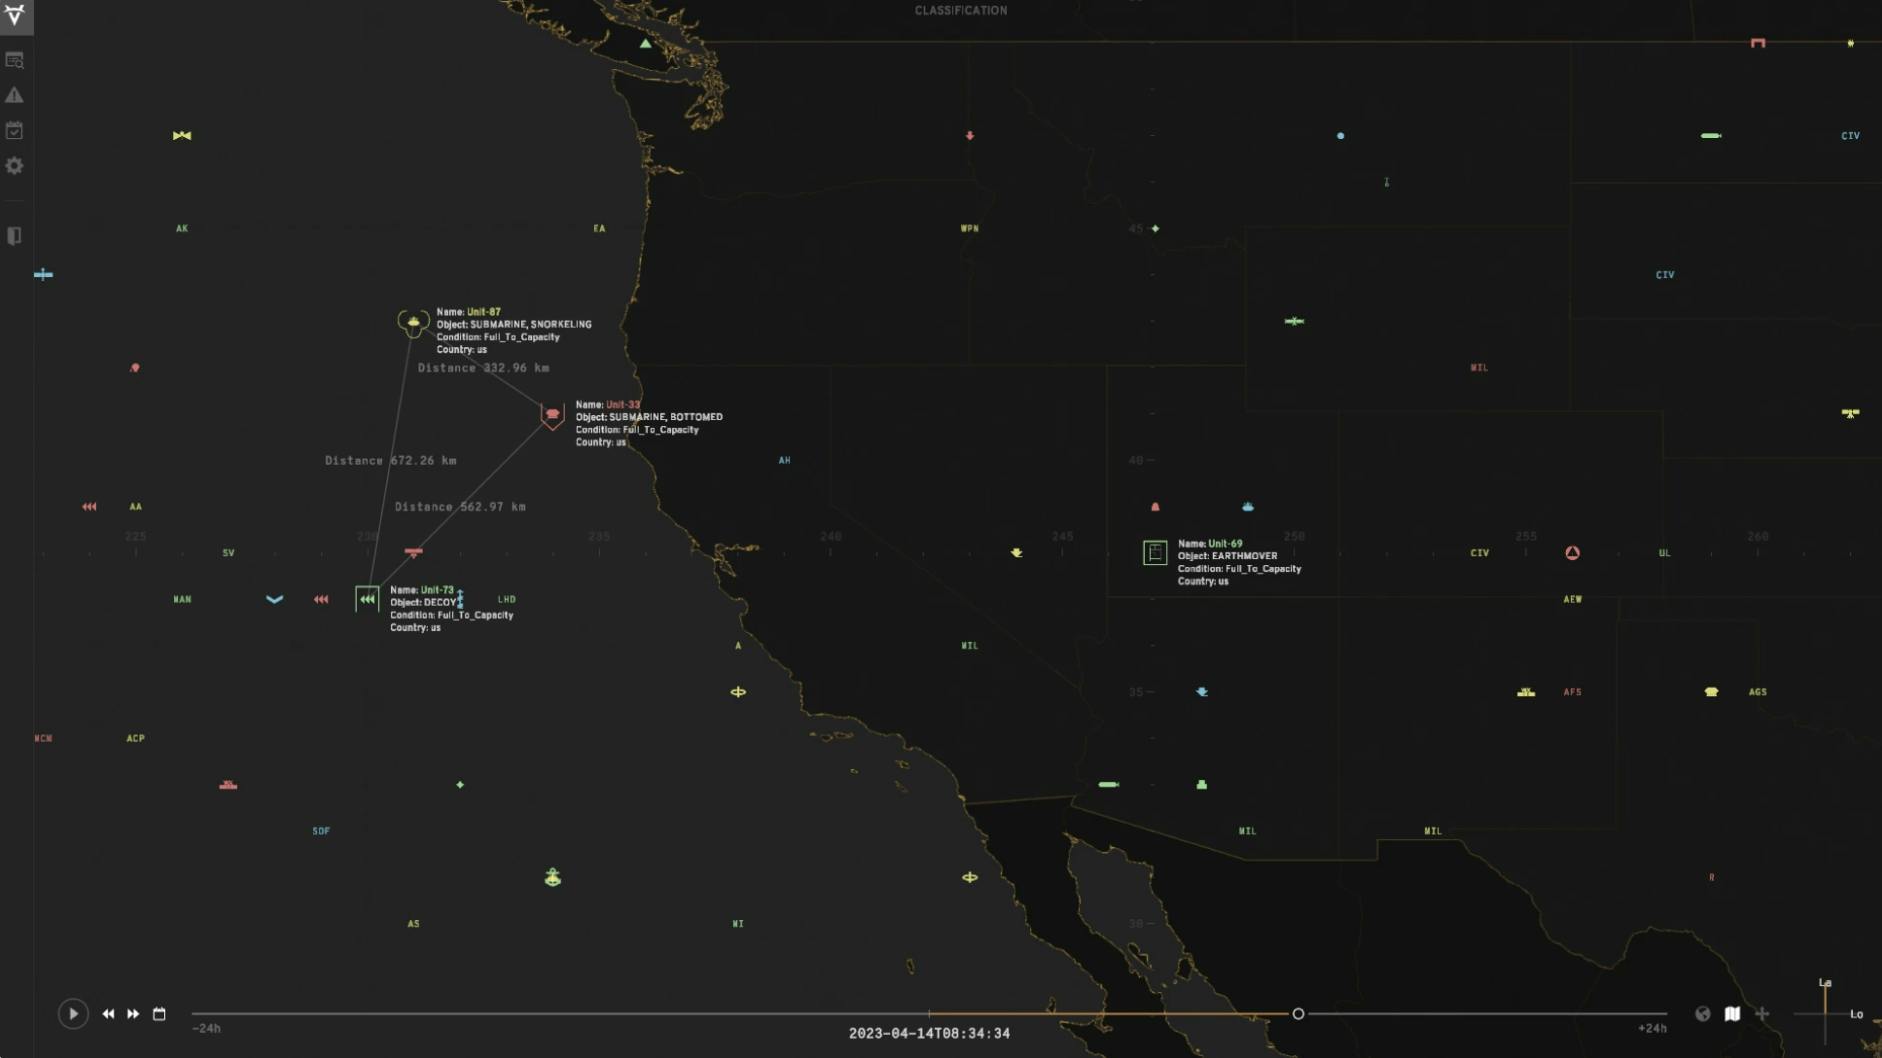The image size is (1882, 1058).
Task: Select the 'AH' map marker
Action: [x=785, y=461]
